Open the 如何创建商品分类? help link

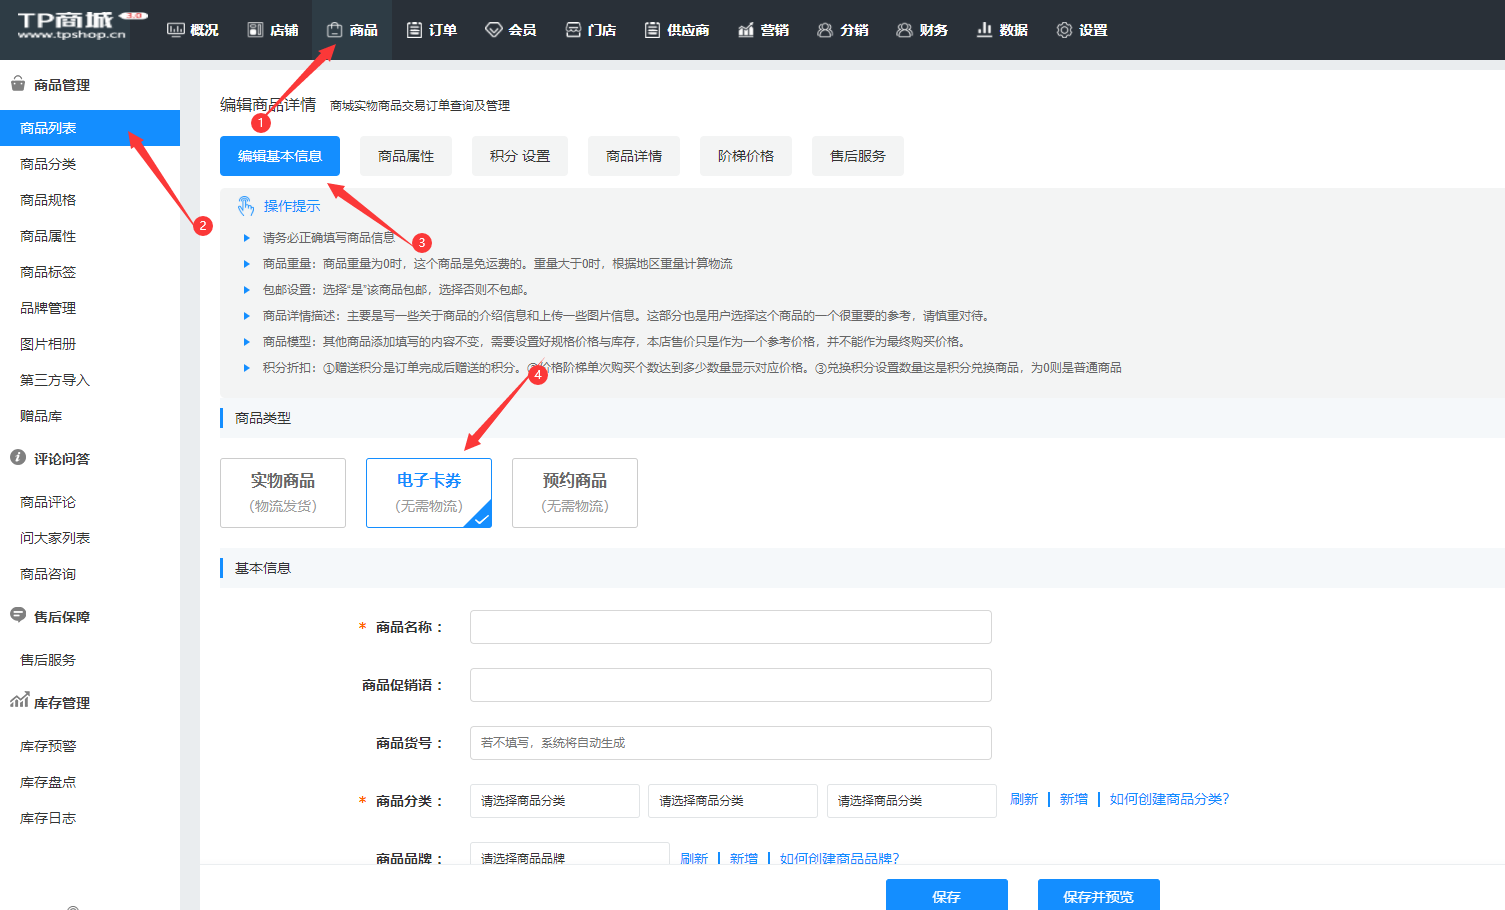point(1168,799)
